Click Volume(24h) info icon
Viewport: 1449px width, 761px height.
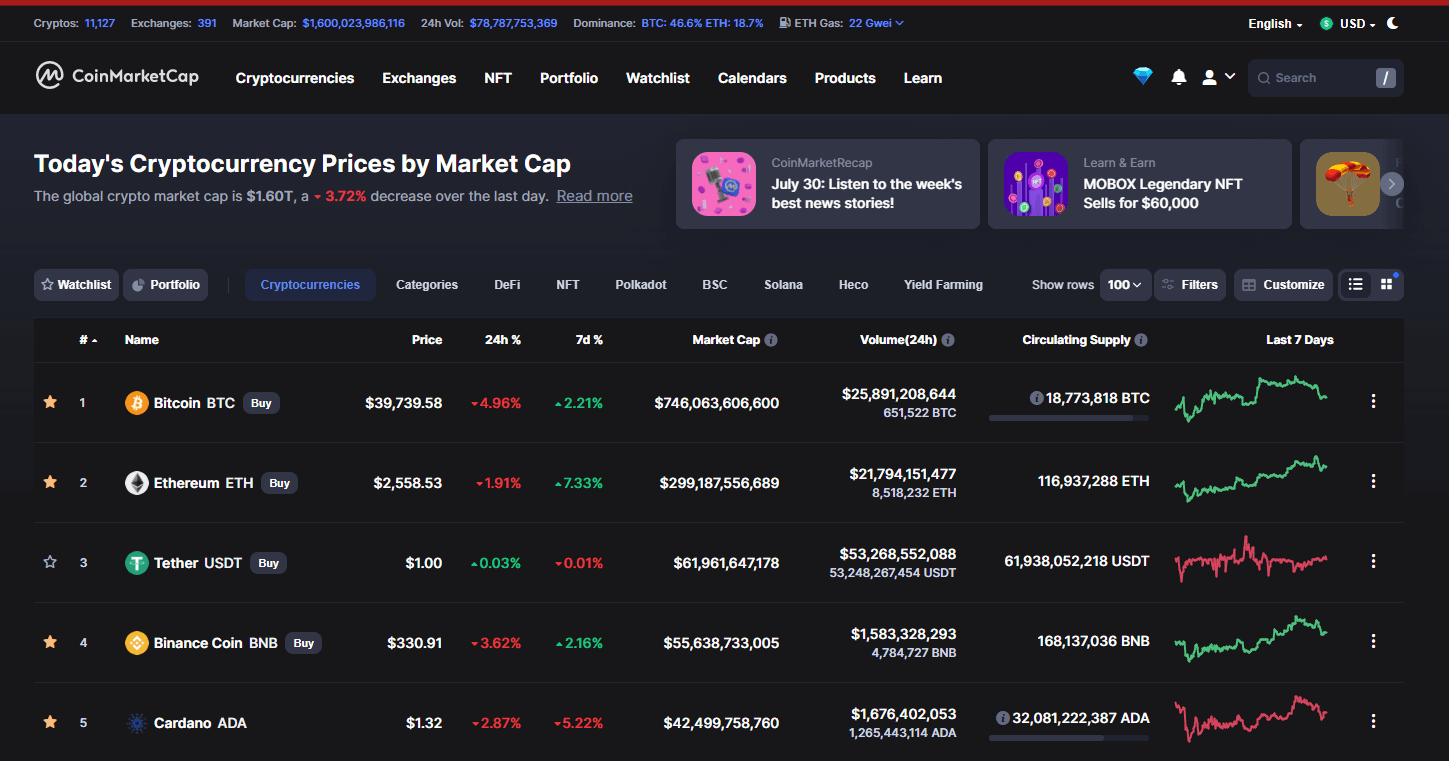(948, 340)
